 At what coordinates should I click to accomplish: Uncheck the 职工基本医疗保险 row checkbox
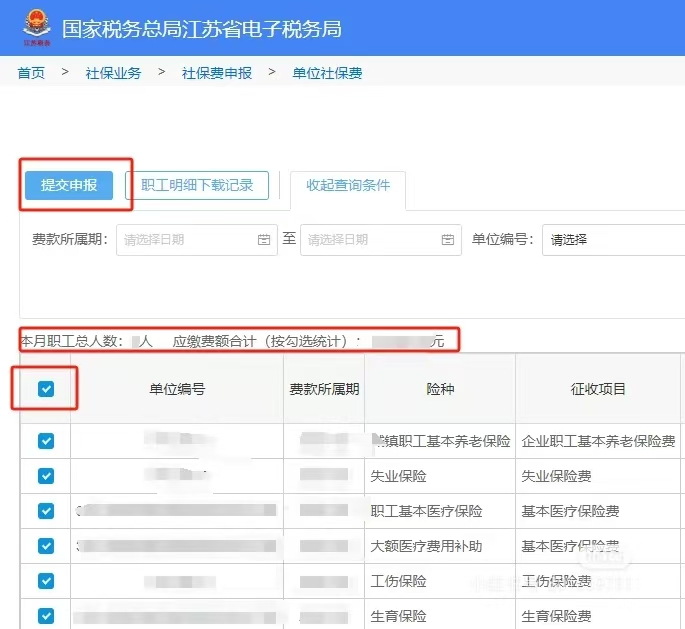46,511
